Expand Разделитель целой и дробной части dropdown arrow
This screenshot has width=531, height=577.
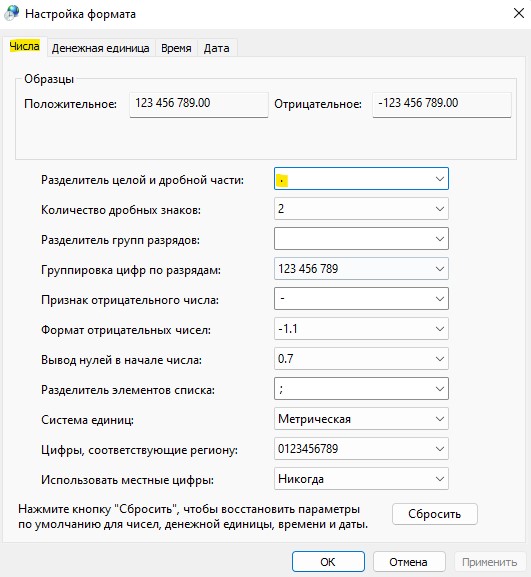pos(439,179)
